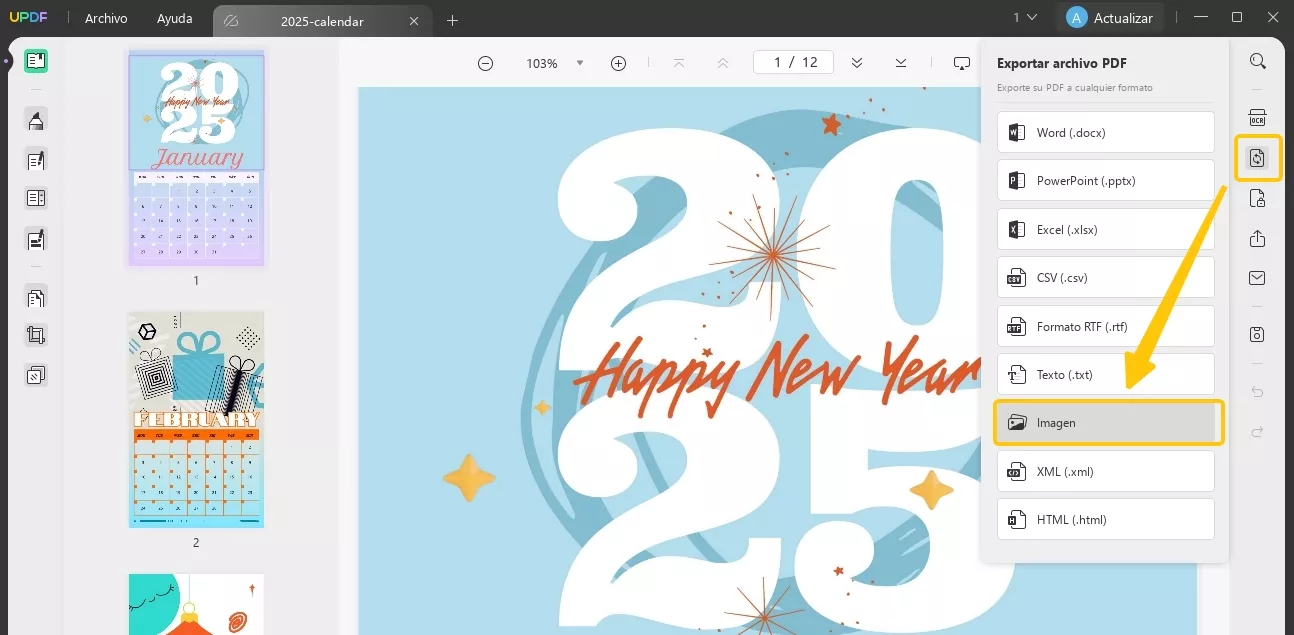This screenshot has height=635, width=1294.
Task: Click the UPDF logo
Action: tap(28, 18)
